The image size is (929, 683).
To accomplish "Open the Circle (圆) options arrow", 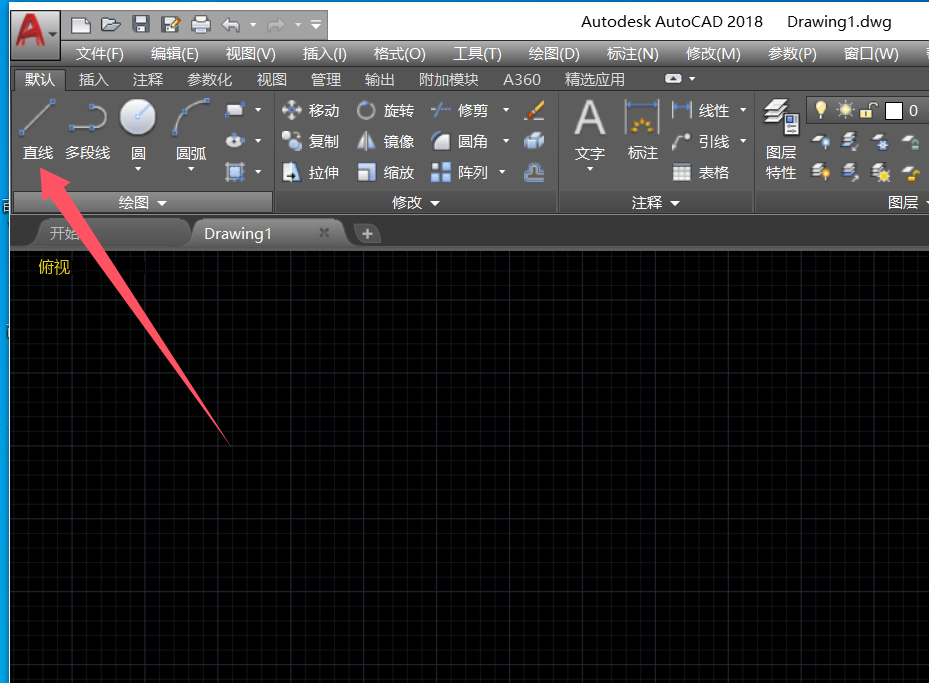I will click(138, 169).
